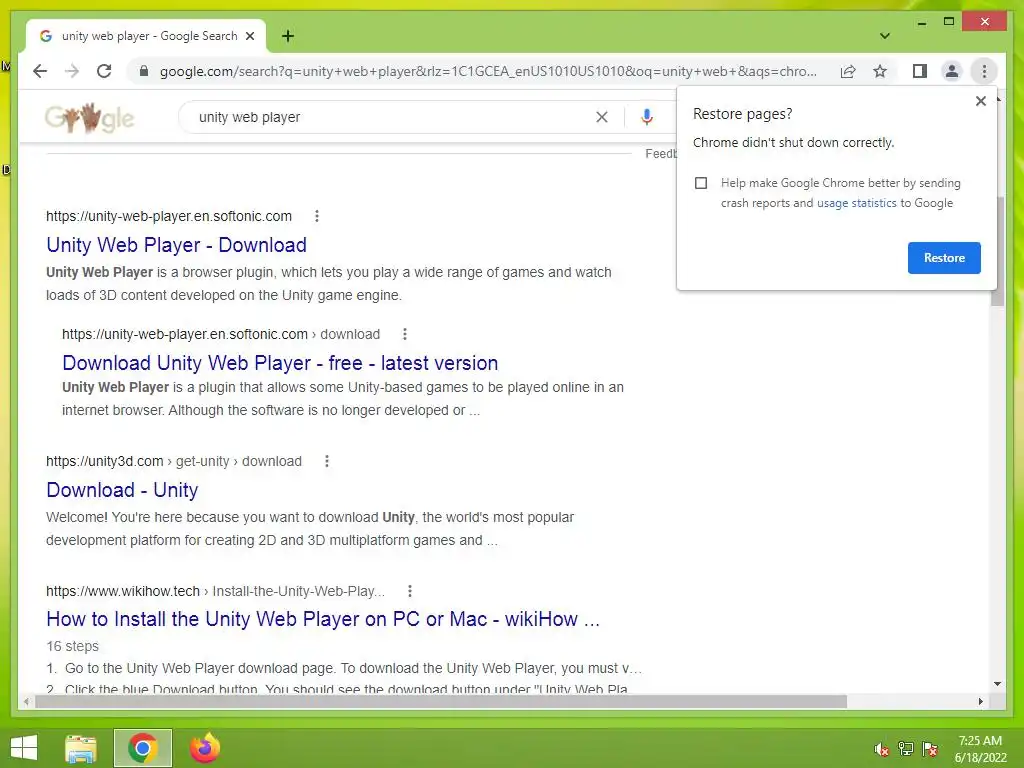Select the unity web player tab
Image resolution: width=1024 pixels, height=768 pixels.
point(146,36)
